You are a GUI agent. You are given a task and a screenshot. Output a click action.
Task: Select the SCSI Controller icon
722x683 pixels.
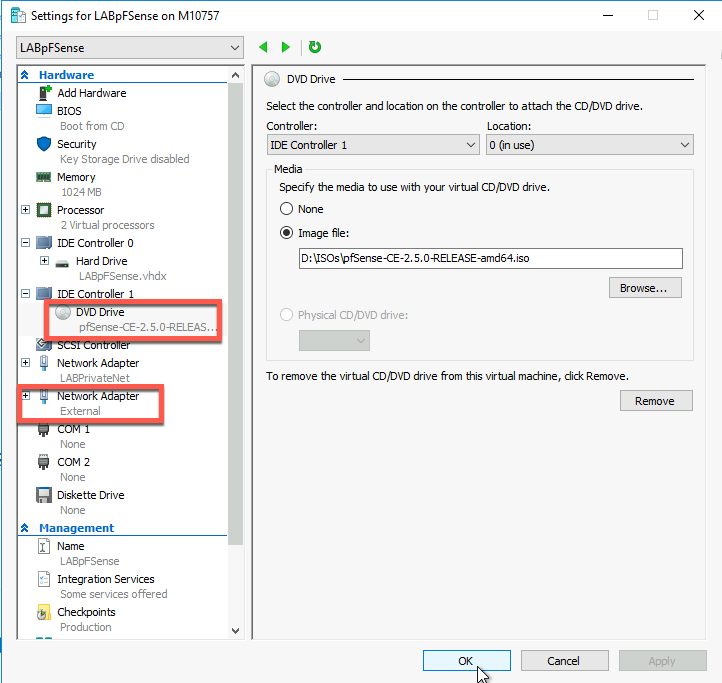point(44,344)
